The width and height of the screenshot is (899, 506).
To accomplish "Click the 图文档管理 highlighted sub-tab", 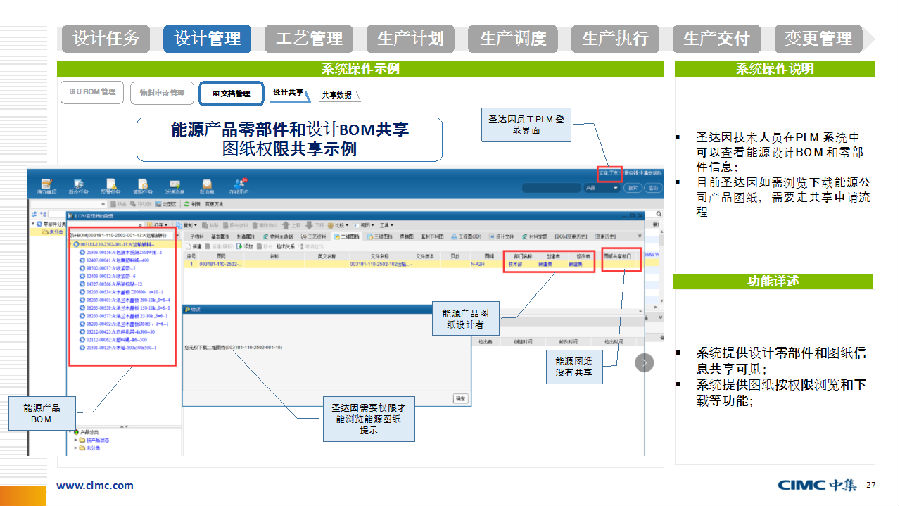I will pyautogui.click(x=231, y=93).
